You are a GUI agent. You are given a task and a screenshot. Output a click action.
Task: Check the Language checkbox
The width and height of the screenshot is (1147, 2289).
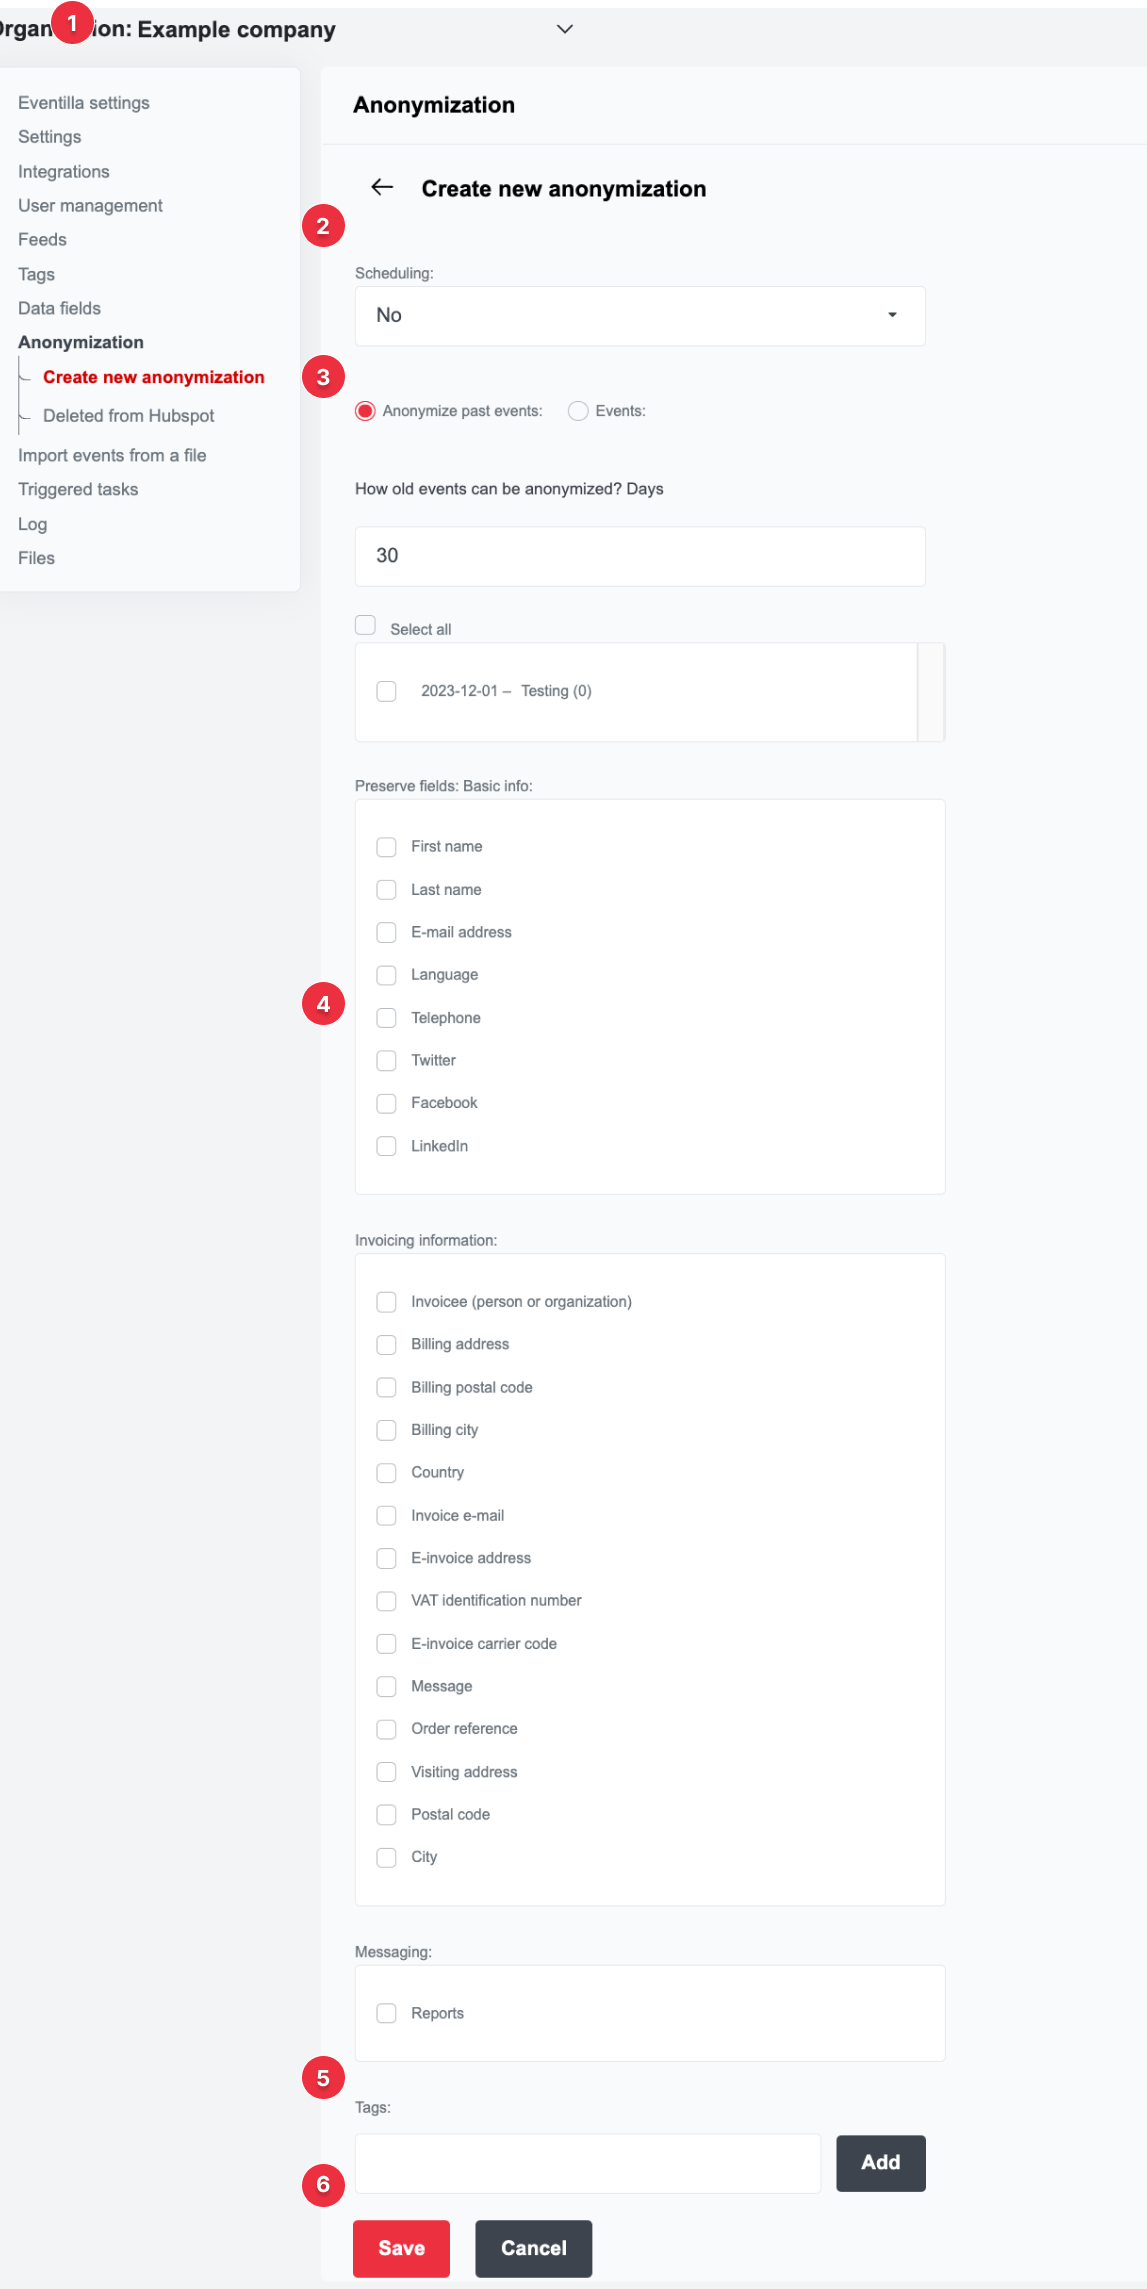coord(387,975)
